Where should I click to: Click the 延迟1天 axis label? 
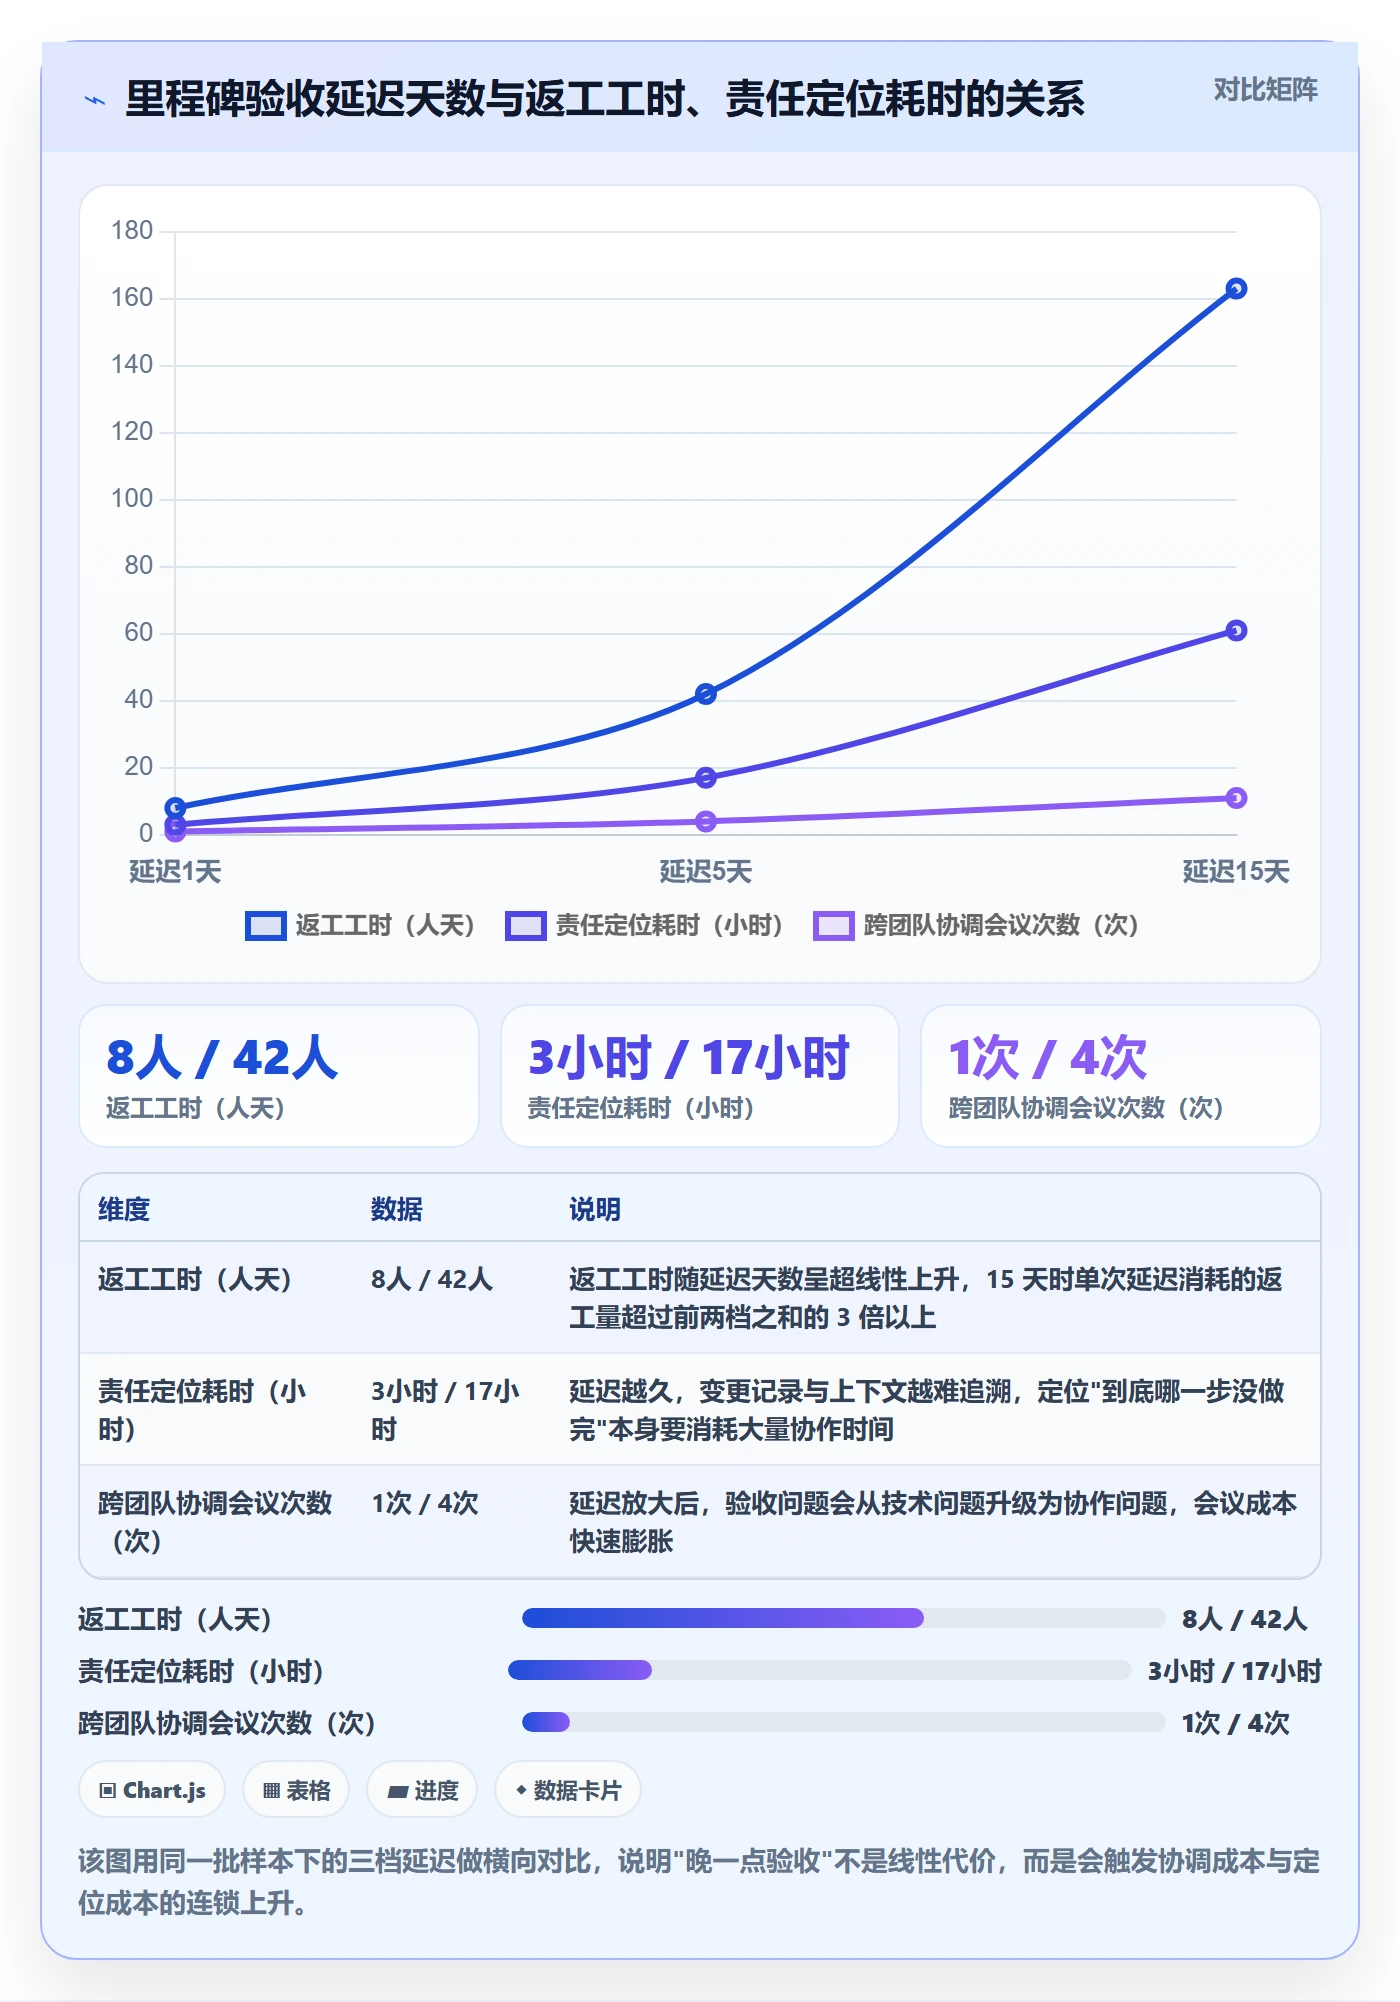point(175,872)
